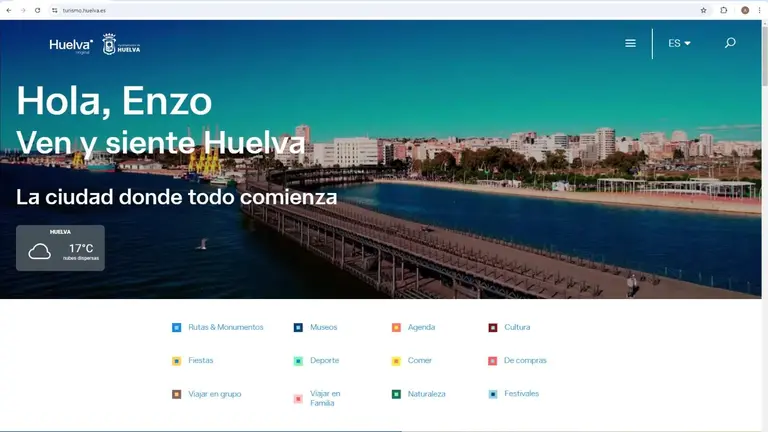Click the light blue square beside Festivales

click(x=493, y=394)
